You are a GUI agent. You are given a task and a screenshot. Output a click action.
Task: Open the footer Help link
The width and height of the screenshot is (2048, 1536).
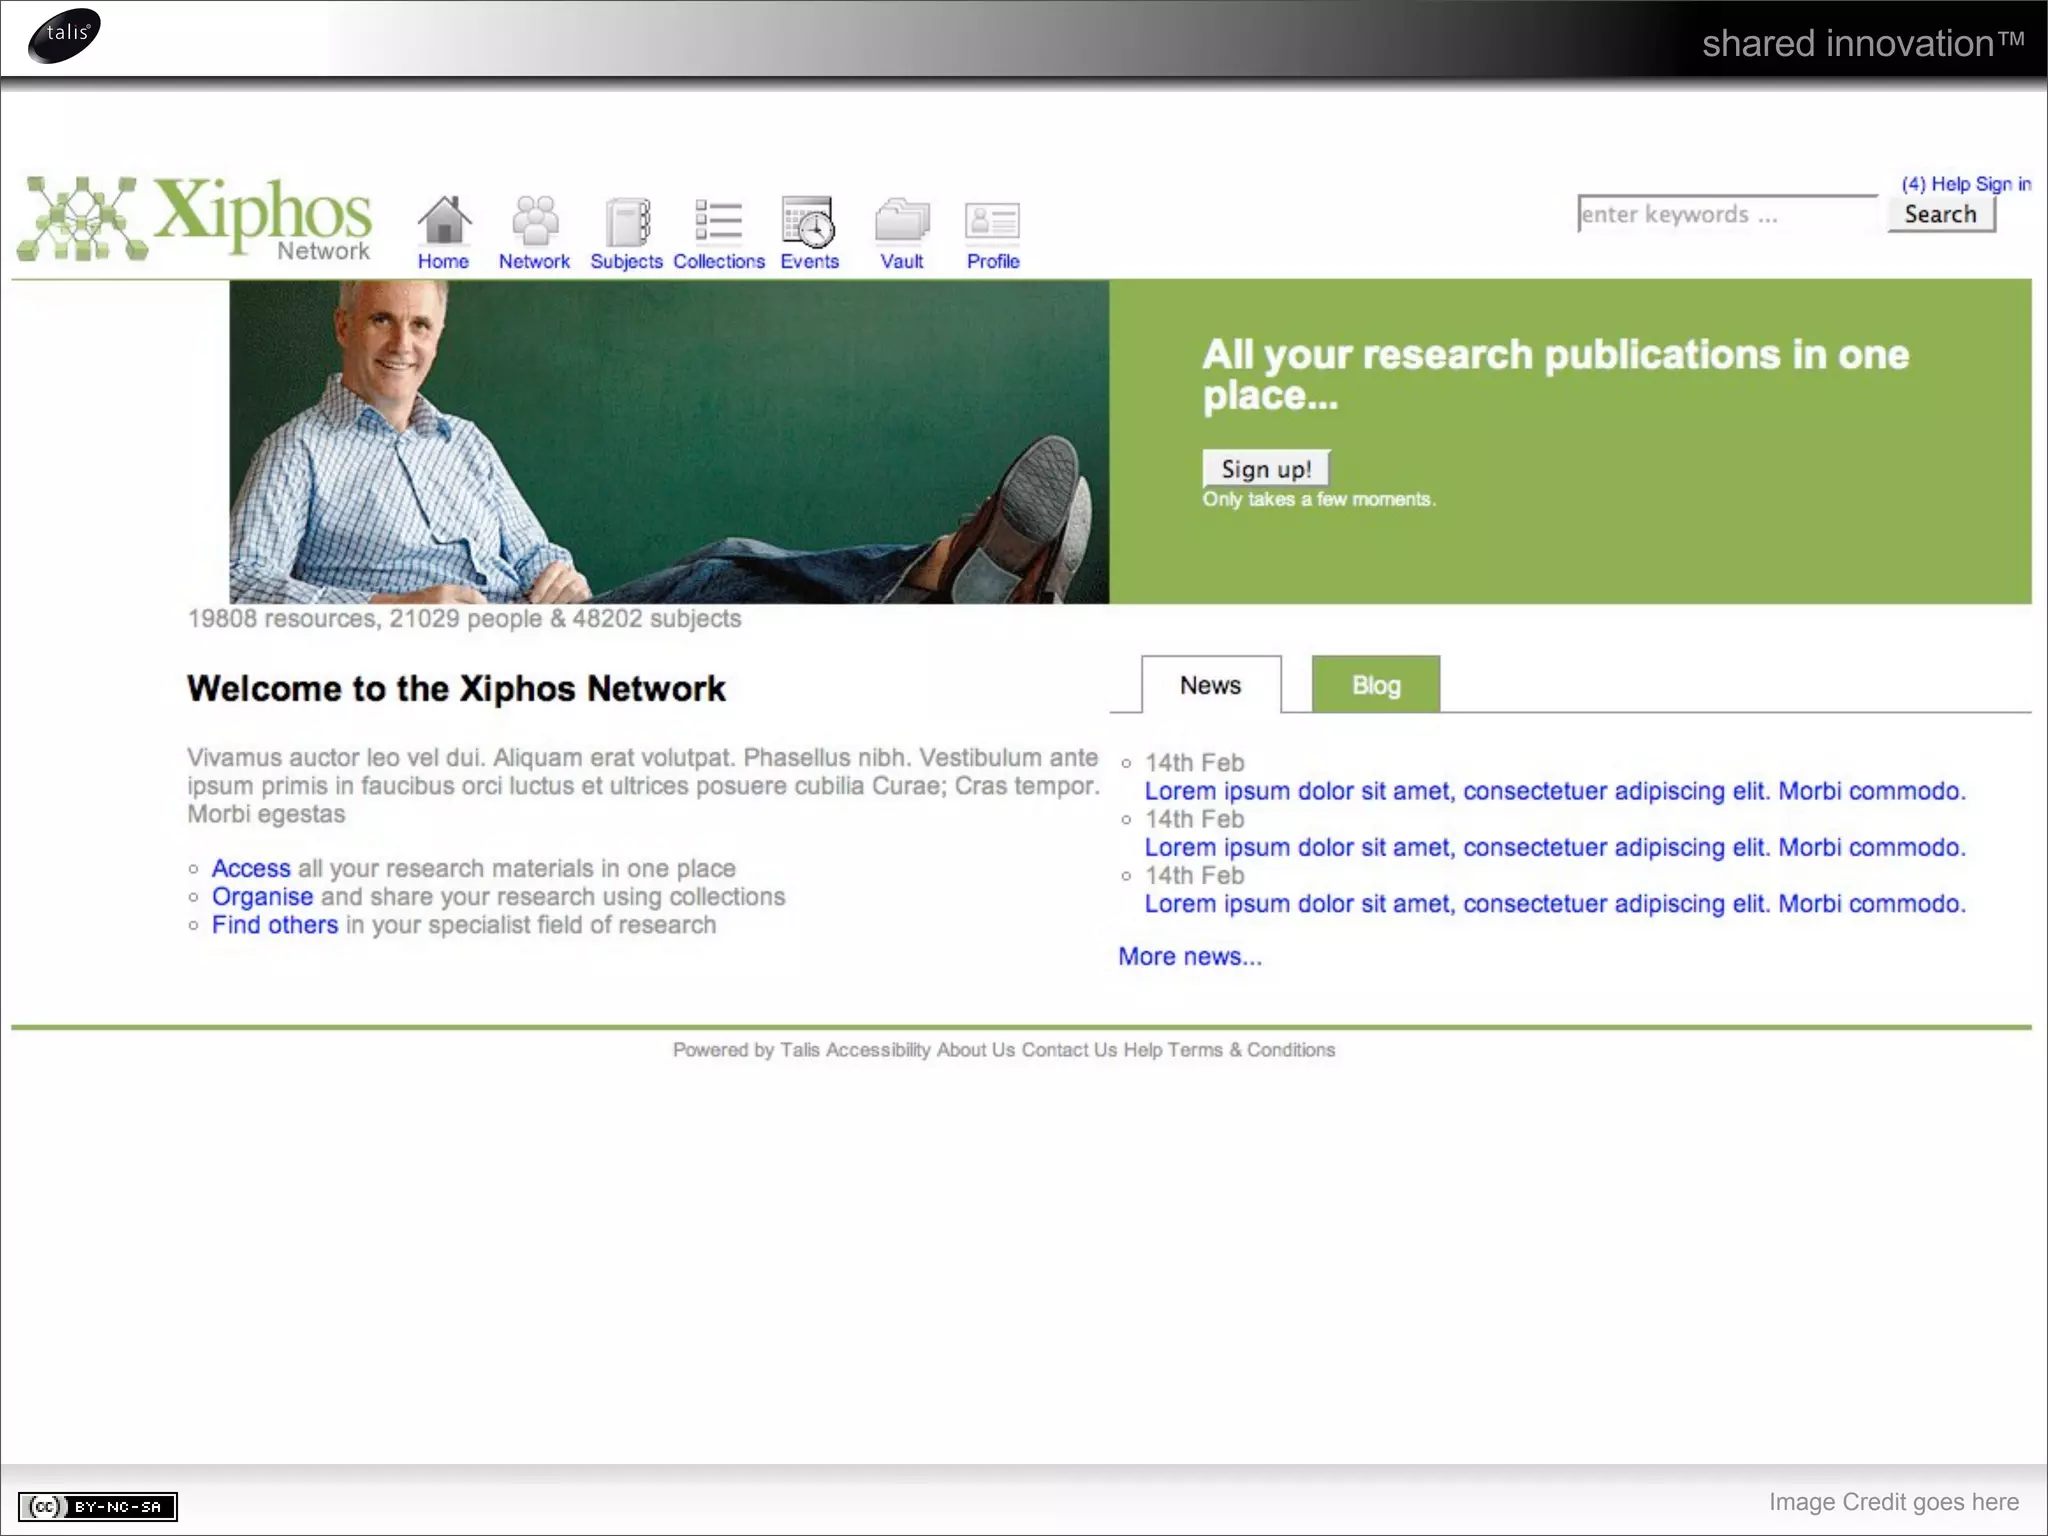1143,1050
